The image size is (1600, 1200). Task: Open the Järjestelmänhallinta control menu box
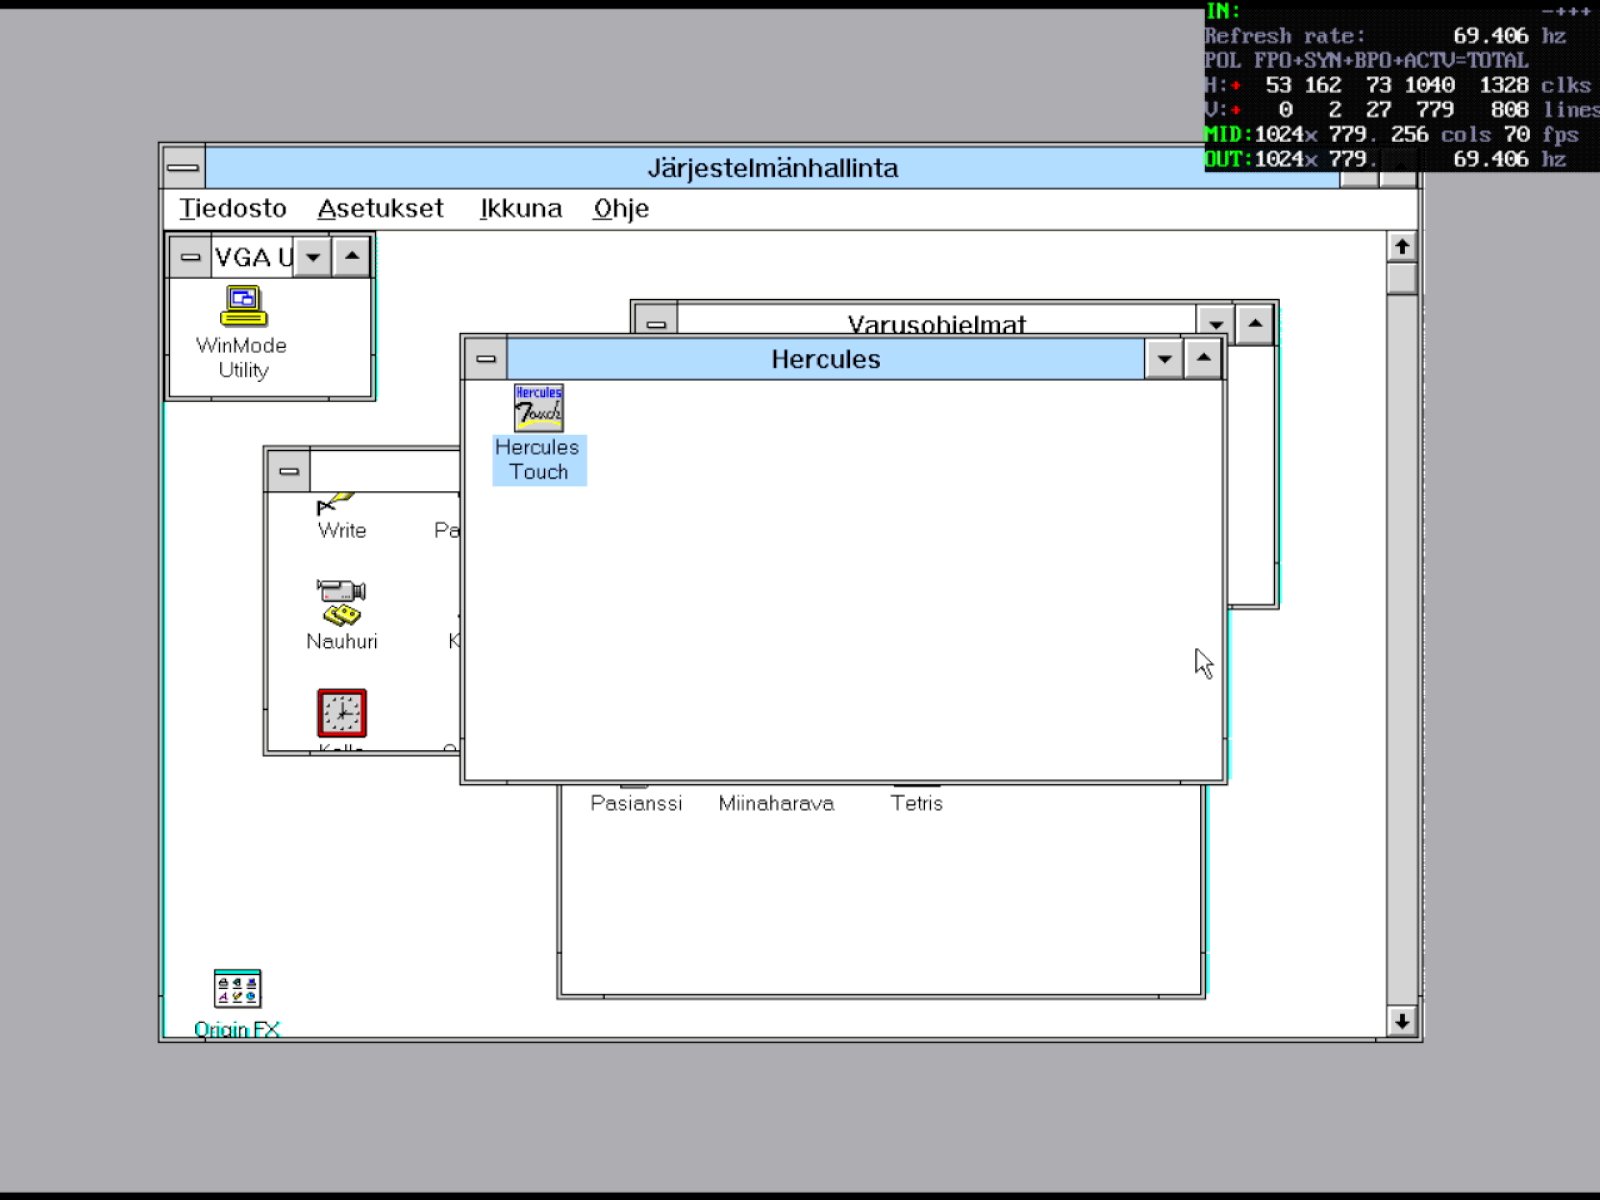183,167
